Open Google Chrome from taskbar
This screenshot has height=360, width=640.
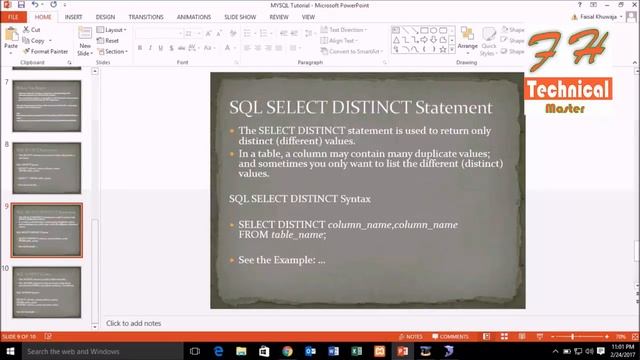point(287,351)
